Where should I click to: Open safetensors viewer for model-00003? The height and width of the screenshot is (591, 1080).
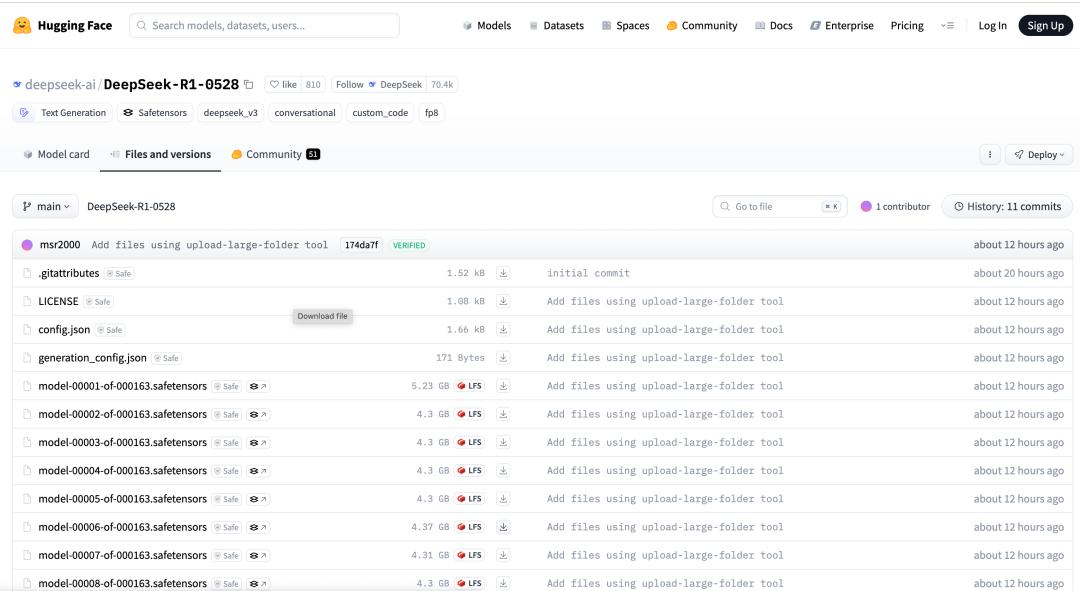click(258, 443)
